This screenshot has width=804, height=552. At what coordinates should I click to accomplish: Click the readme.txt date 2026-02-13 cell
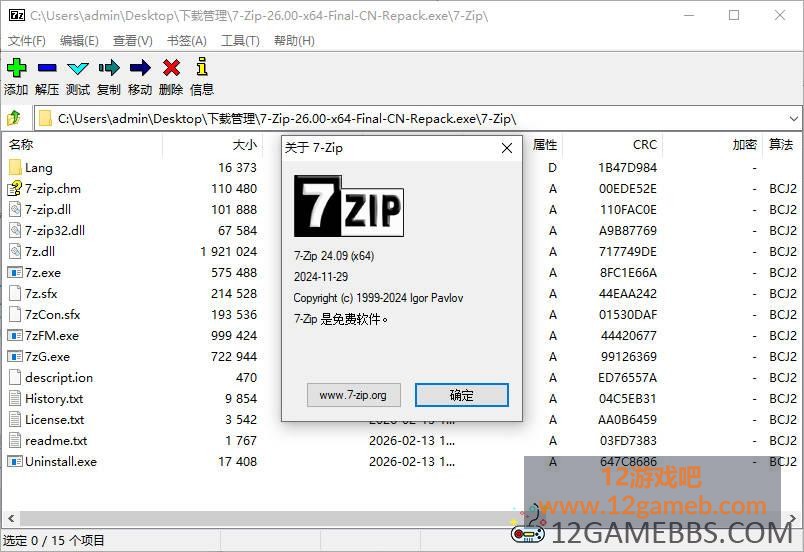[412, 440]
